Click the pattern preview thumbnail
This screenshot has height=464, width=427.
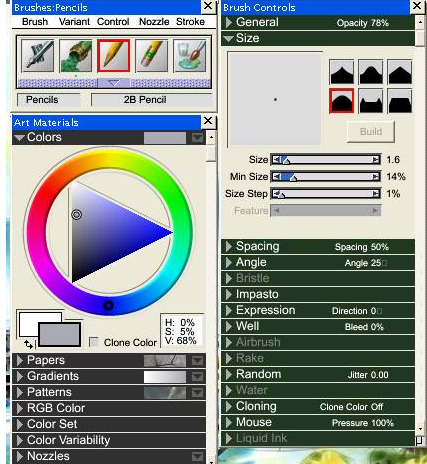click(165, 393)
